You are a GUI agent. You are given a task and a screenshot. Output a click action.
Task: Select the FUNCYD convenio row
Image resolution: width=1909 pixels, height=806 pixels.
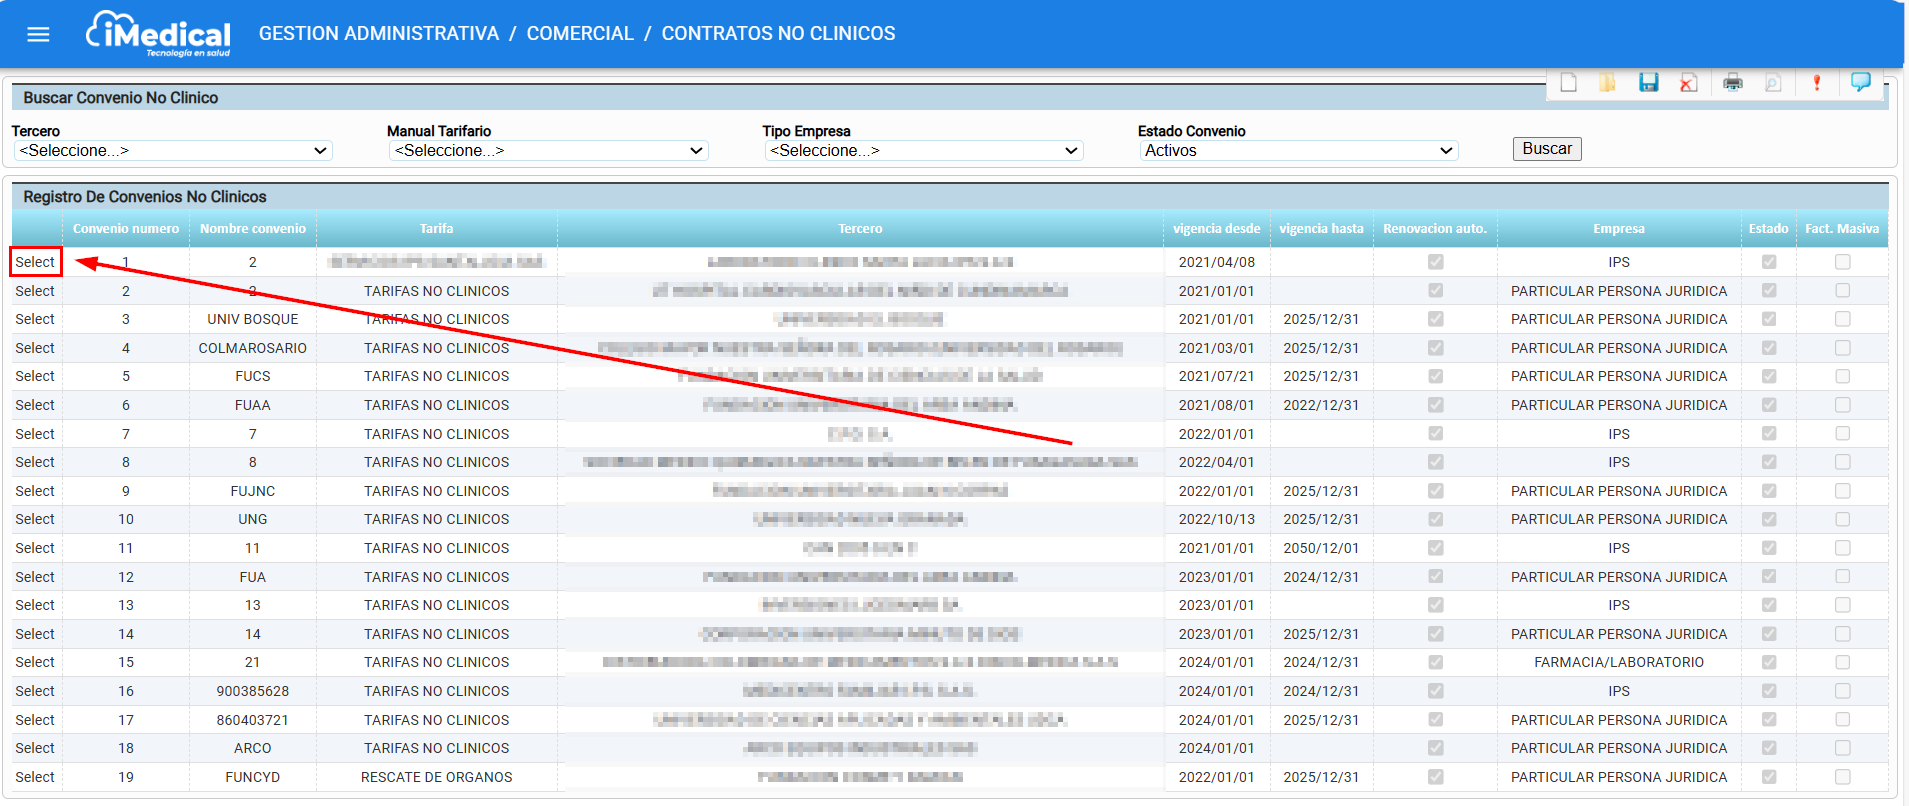[x=35, y=777]
